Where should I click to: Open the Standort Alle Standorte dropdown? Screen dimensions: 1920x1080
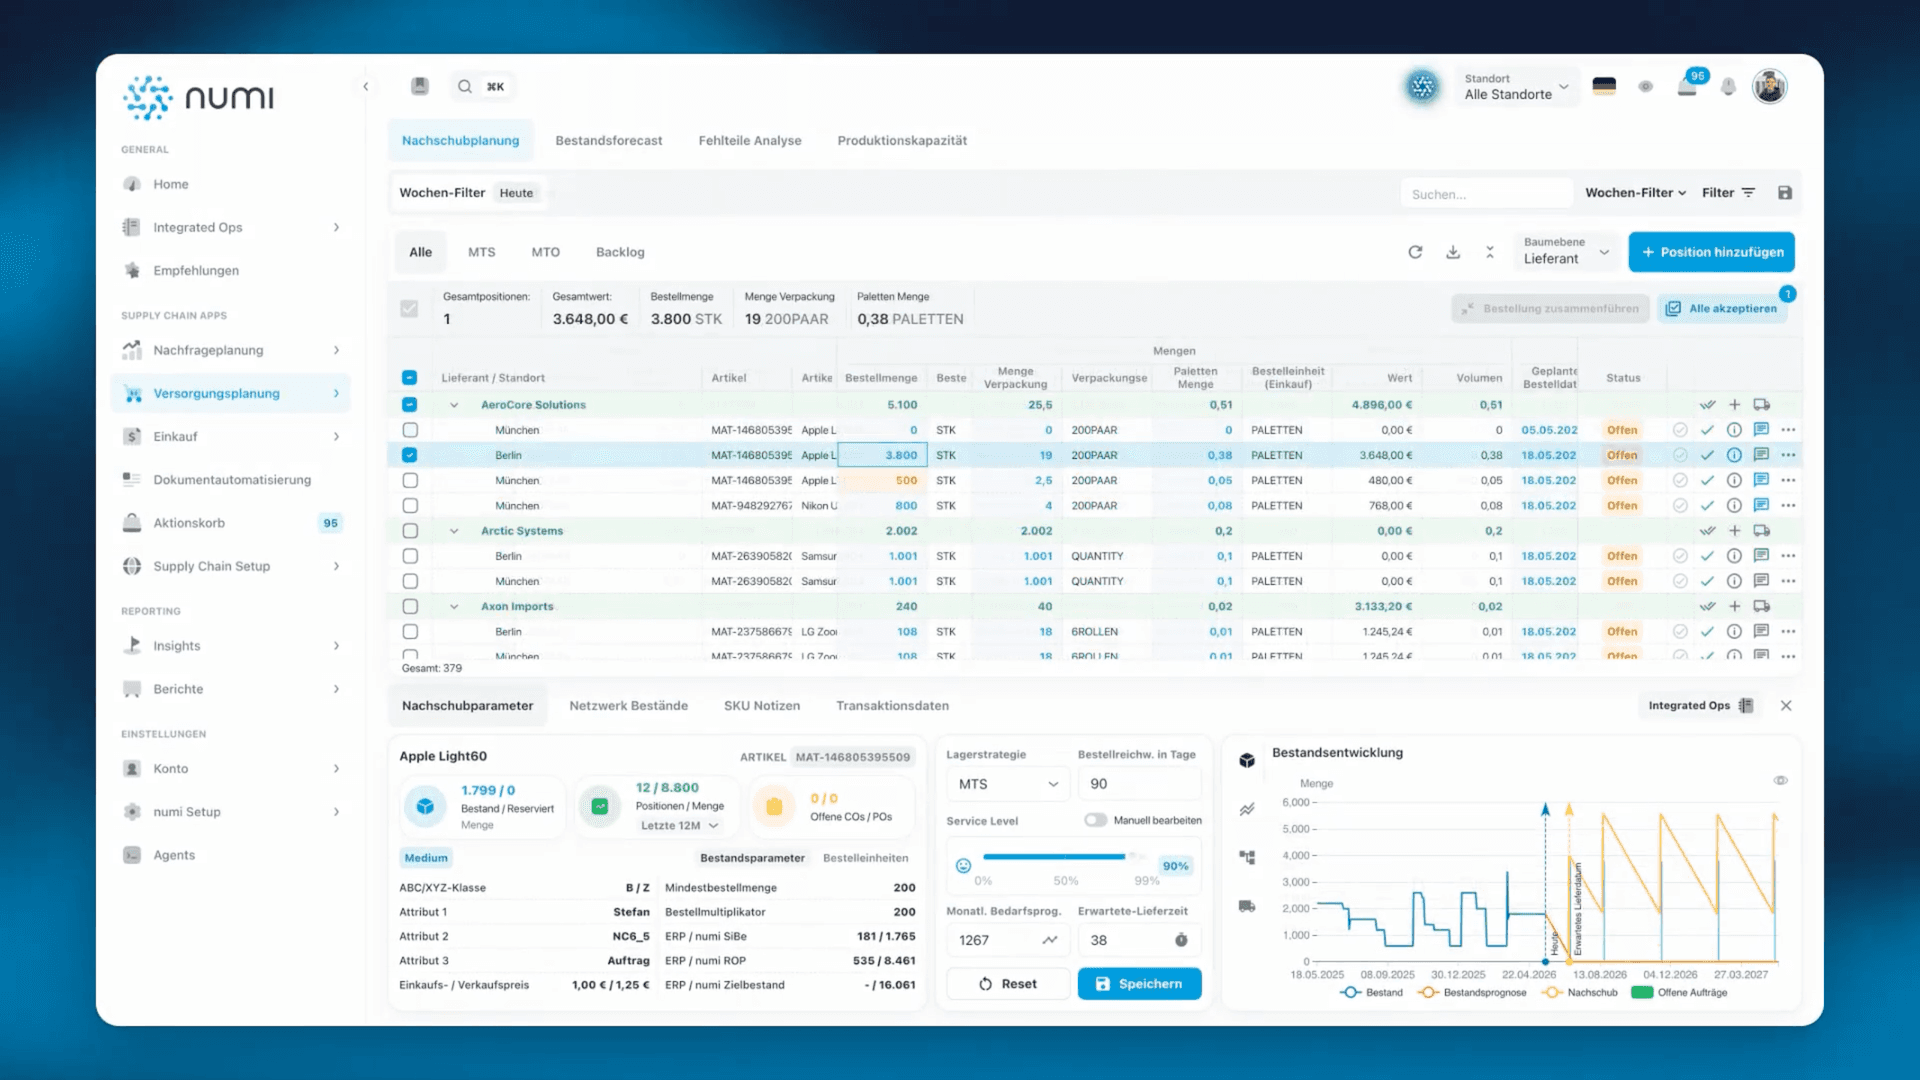coord(1516,87)
